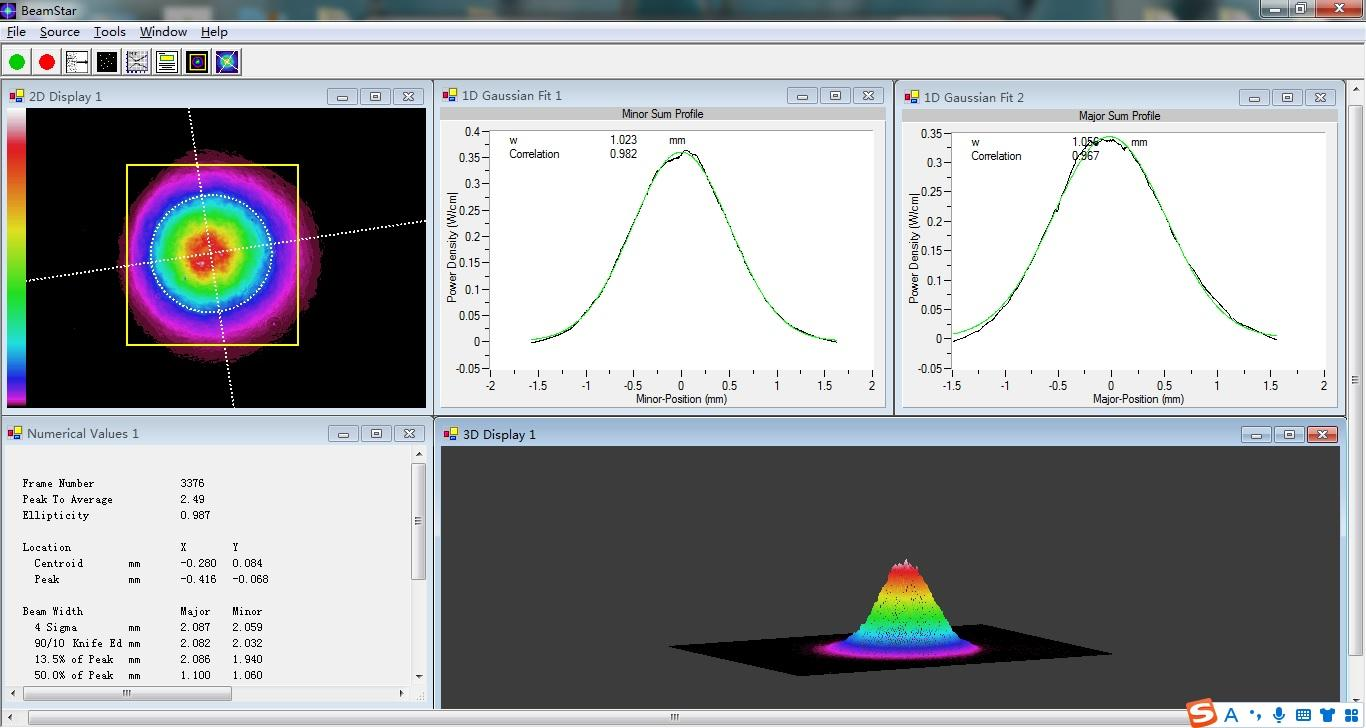
Task: Click the Sogou input method S logo
Action: [1202, 713]
